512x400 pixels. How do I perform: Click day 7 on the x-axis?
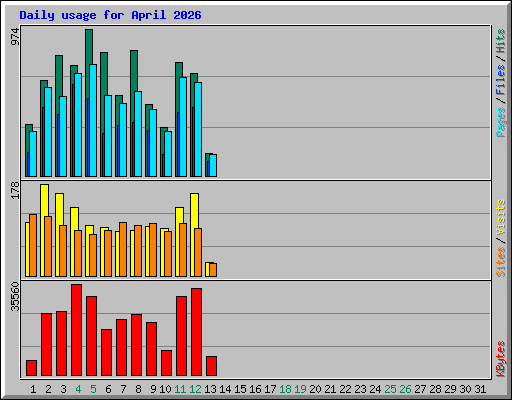point(123,389)
